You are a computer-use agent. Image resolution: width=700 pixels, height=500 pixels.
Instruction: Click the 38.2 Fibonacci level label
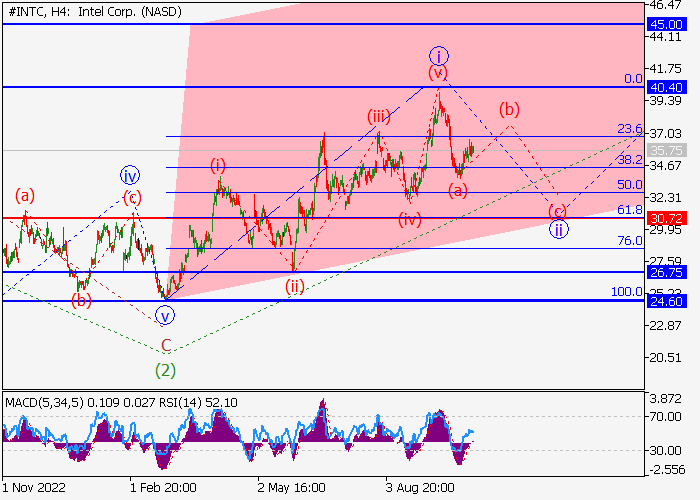[x=630, y=160]
